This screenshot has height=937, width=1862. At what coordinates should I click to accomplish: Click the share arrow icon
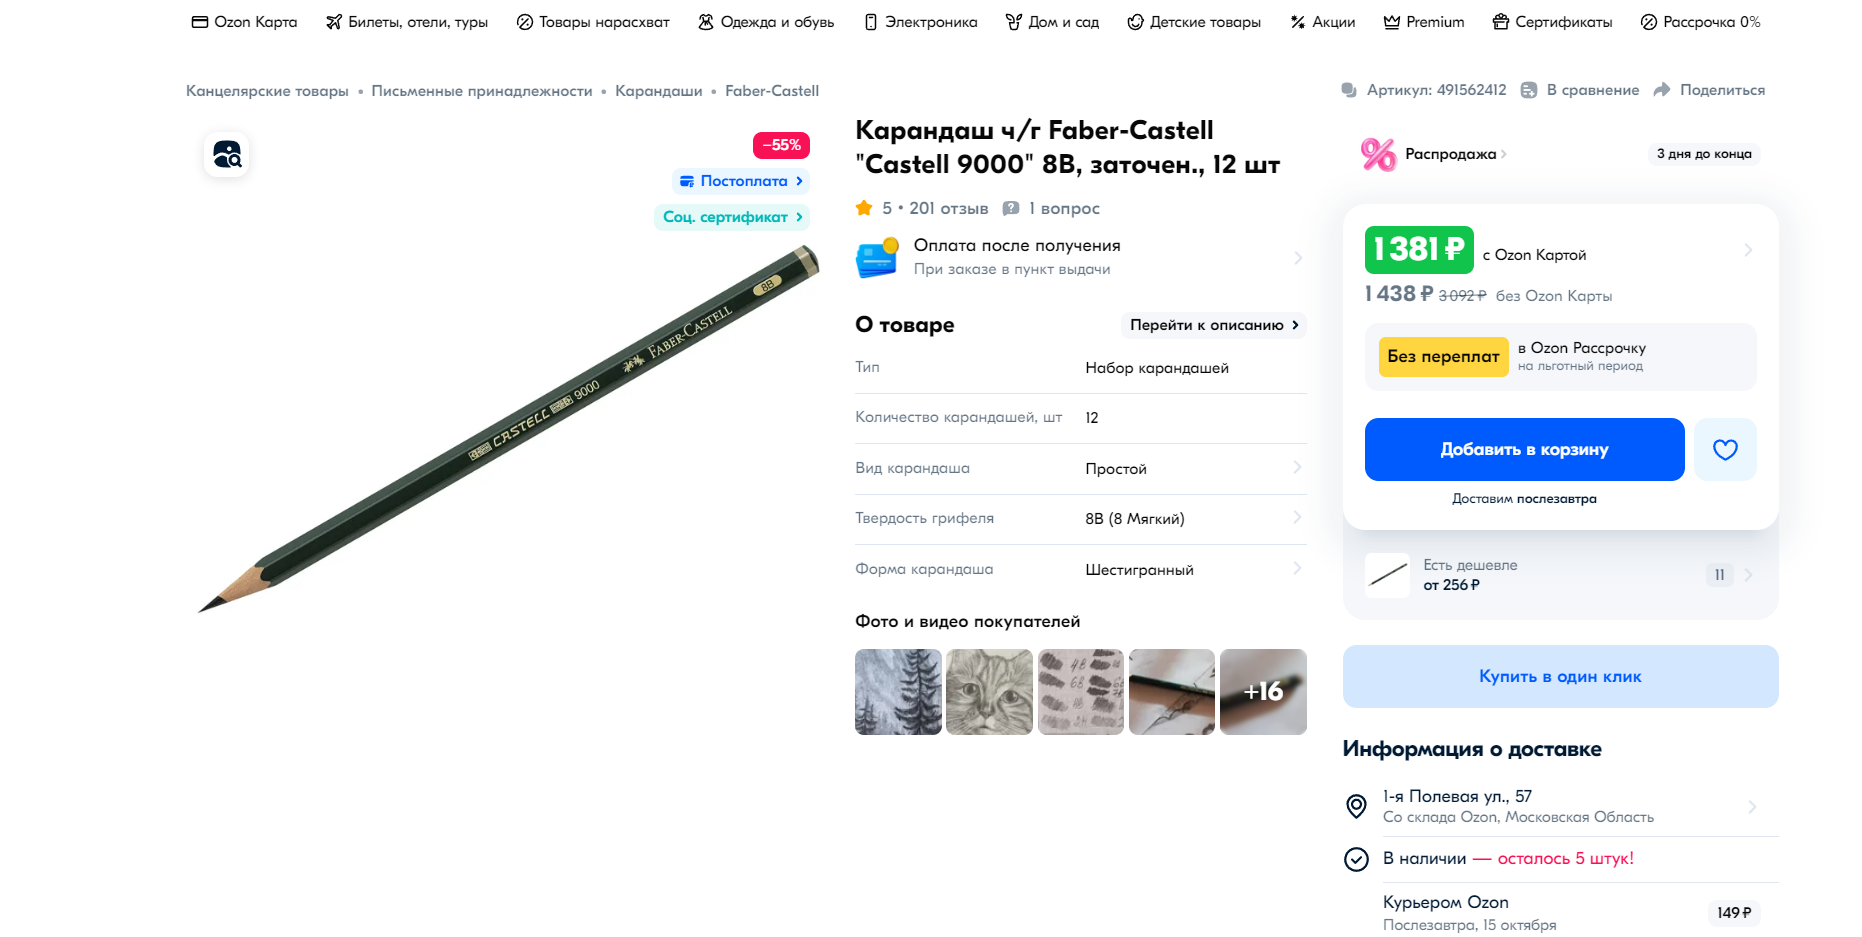pos(1662,90)
